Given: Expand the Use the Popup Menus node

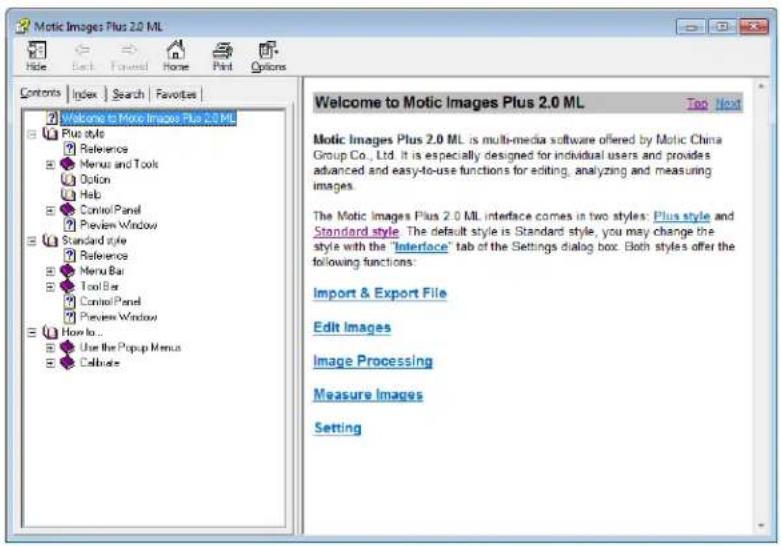Looking at the screenshot, I should pyautogui.click(x=50, y=348).
